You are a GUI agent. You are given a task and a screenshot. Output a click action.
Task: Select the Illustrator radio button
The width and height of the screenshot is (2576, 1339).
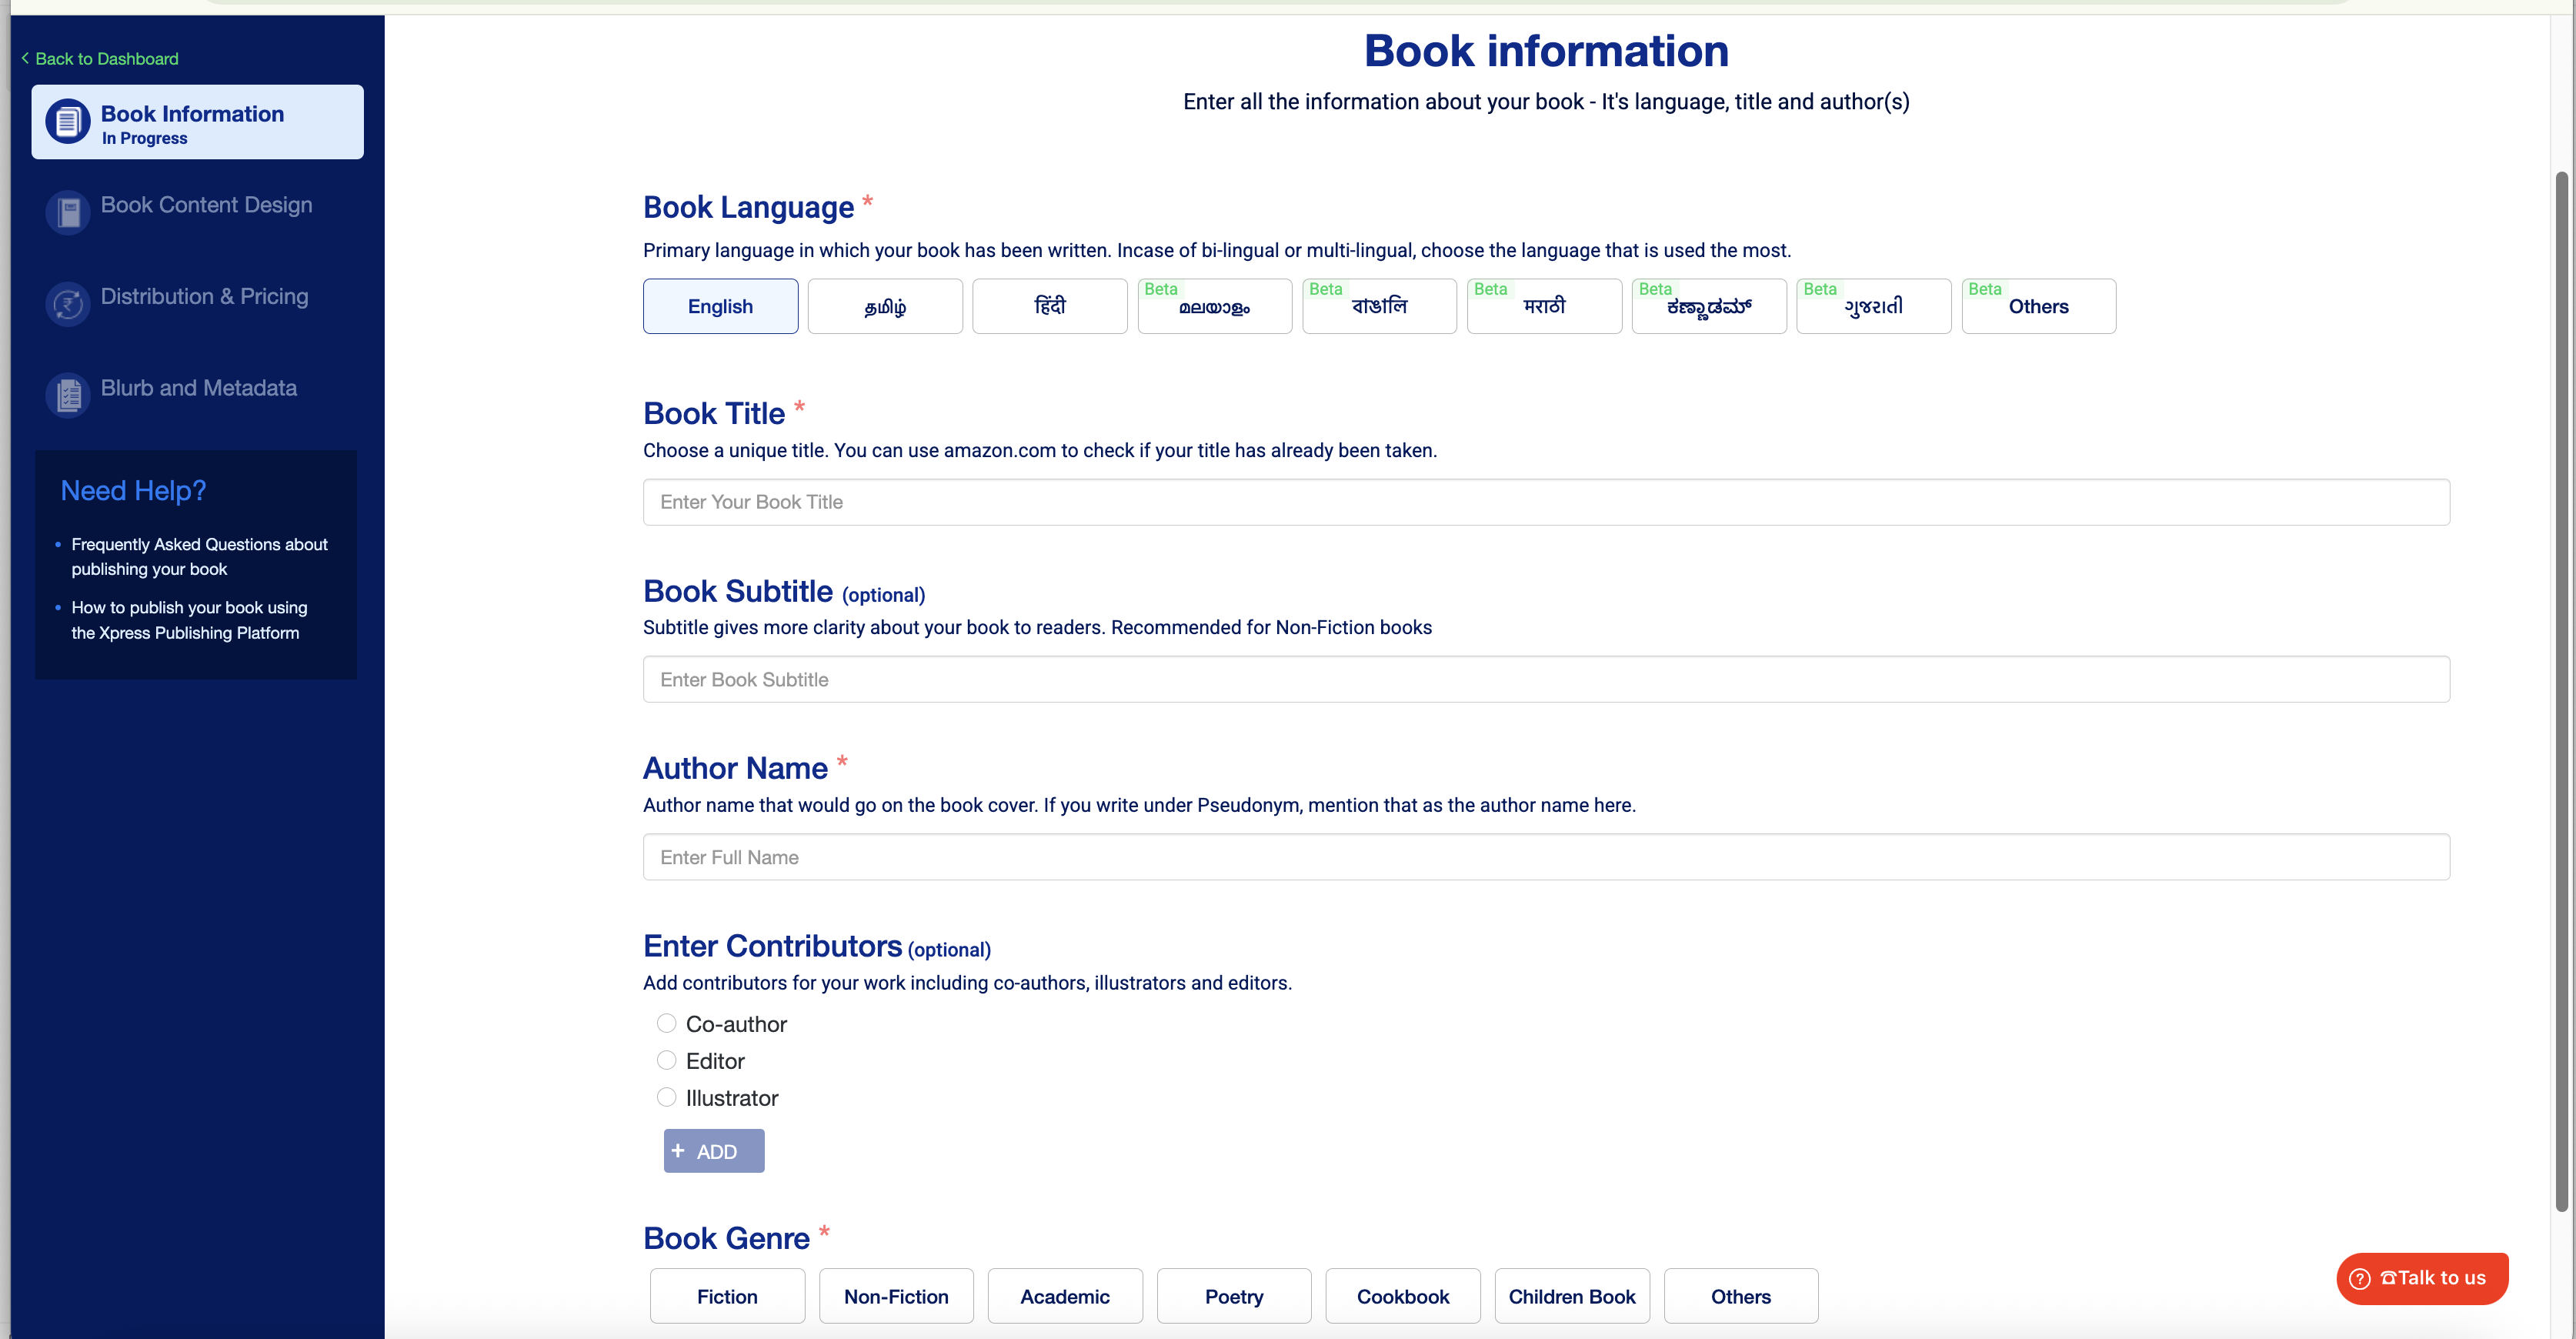coord(666,1097)
